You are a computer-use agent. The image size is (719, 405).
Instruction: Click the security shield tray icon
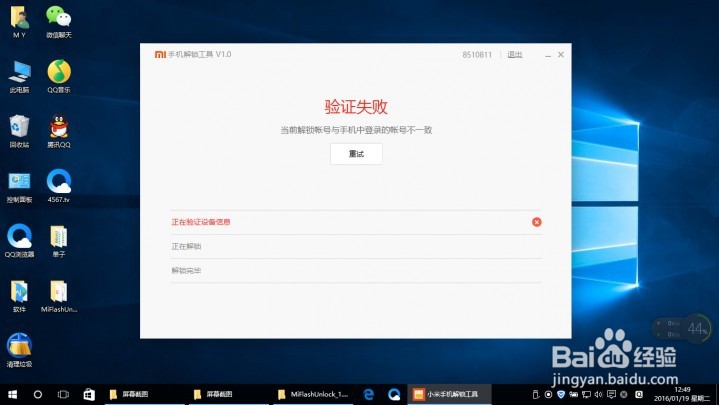click(560, 394)
